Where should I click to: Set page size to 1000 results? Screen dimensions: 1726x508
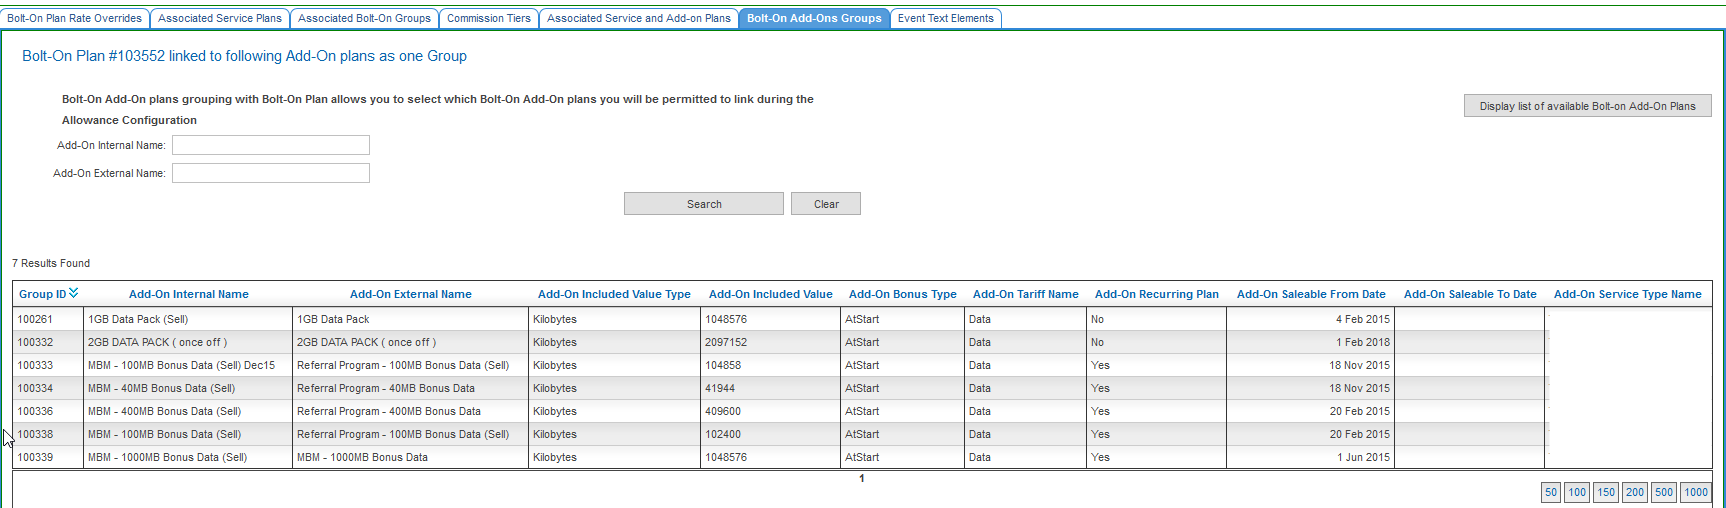click(1696, 492)
